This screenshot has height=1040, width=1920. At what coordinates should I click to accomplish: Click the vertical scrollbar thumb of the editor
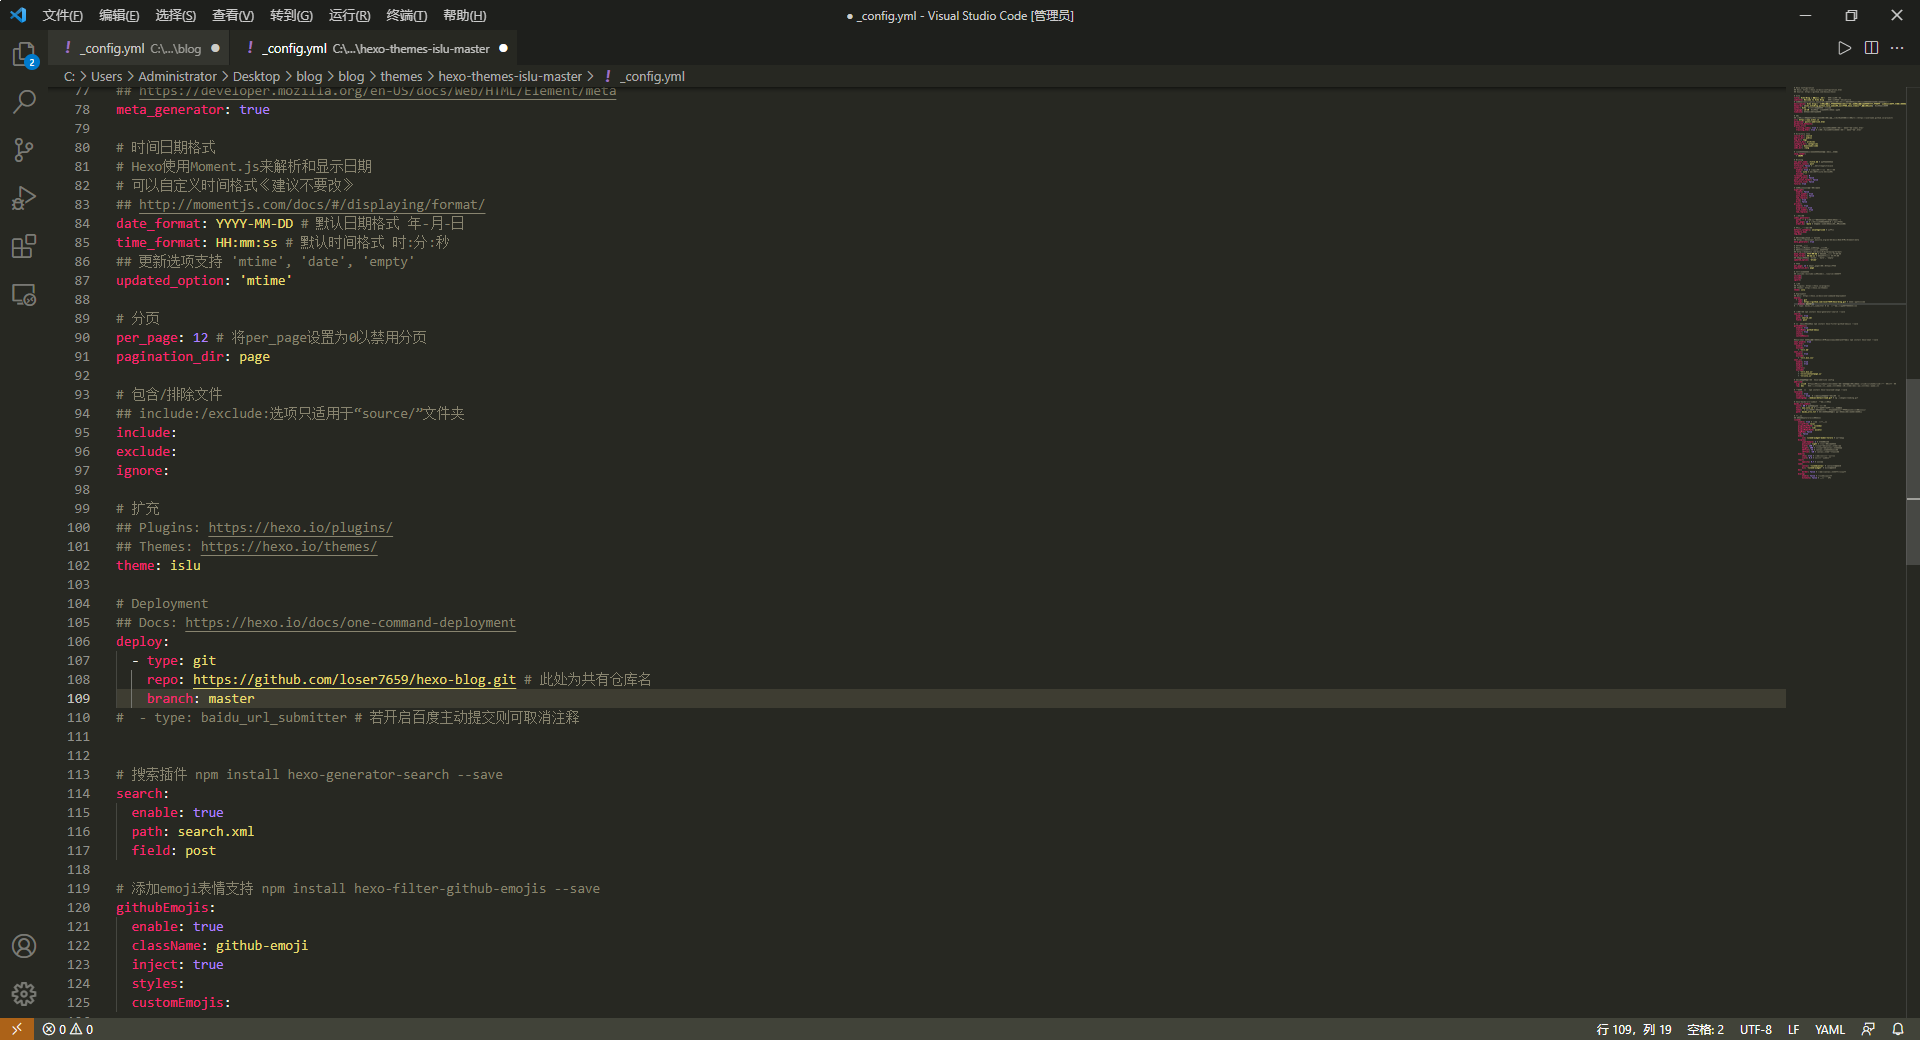[x=1912, y=472]
